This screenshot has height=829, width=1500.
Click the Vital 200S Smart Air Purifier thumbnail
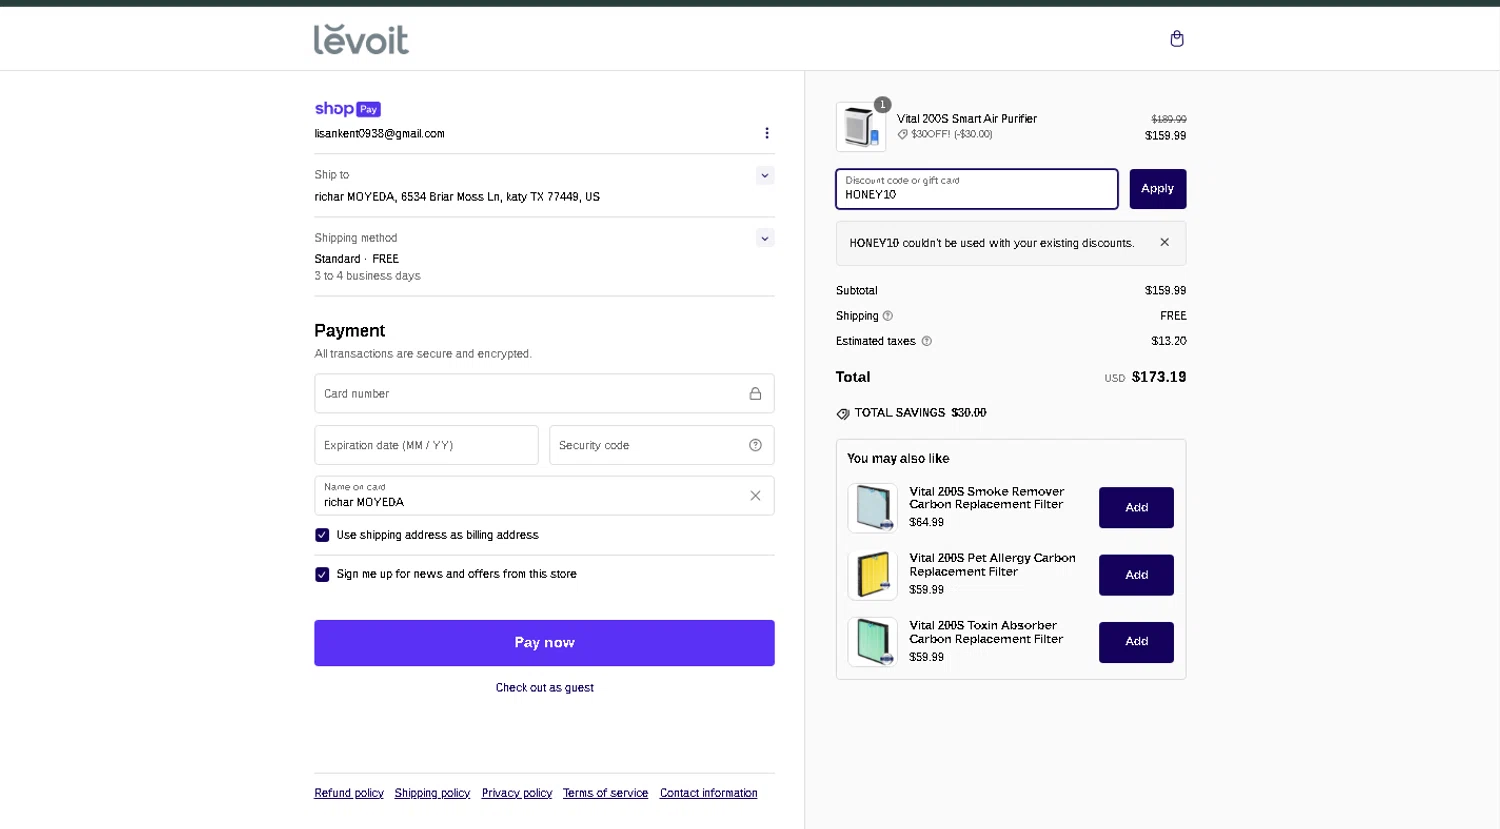point(861,127)
